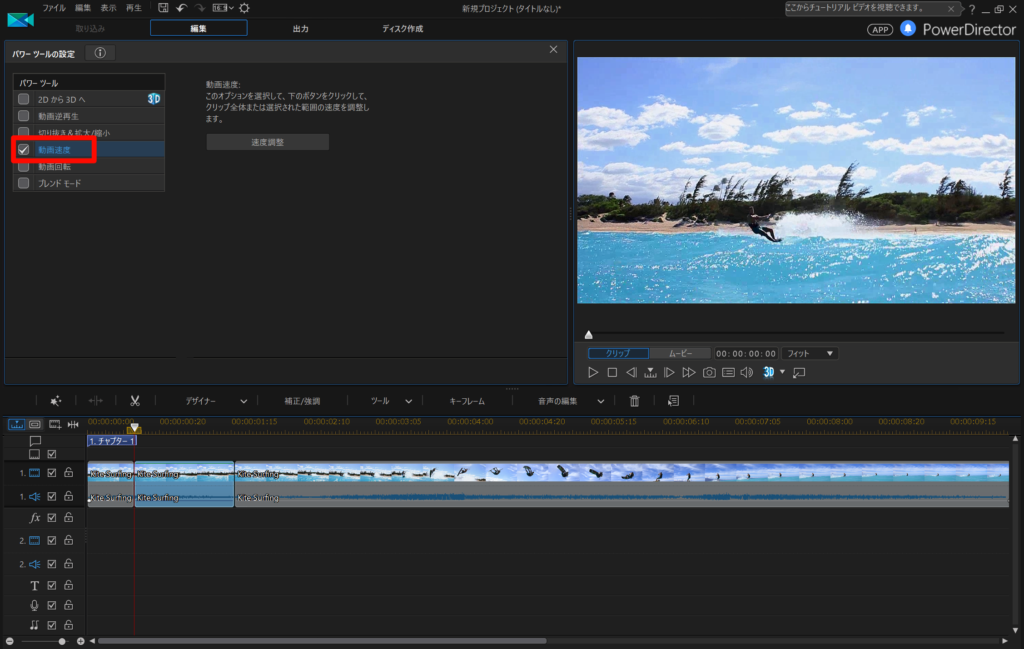This screenshot has height=649, width=1024.
Task: Click the split clip scissors icon
Action: [x=134, y=401]
